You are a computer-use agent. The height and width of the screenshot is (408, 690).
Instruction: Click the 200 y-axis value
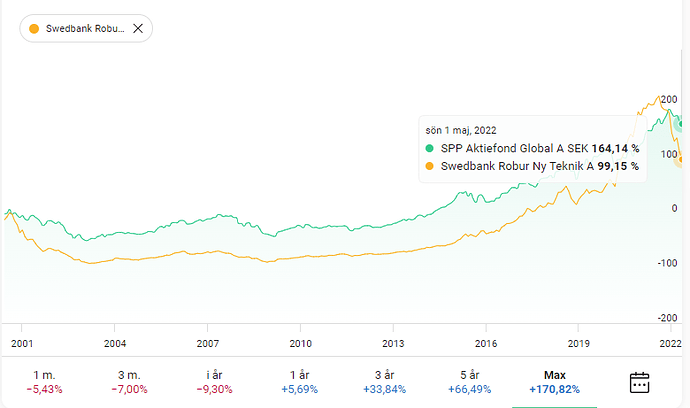pos(669,99)
